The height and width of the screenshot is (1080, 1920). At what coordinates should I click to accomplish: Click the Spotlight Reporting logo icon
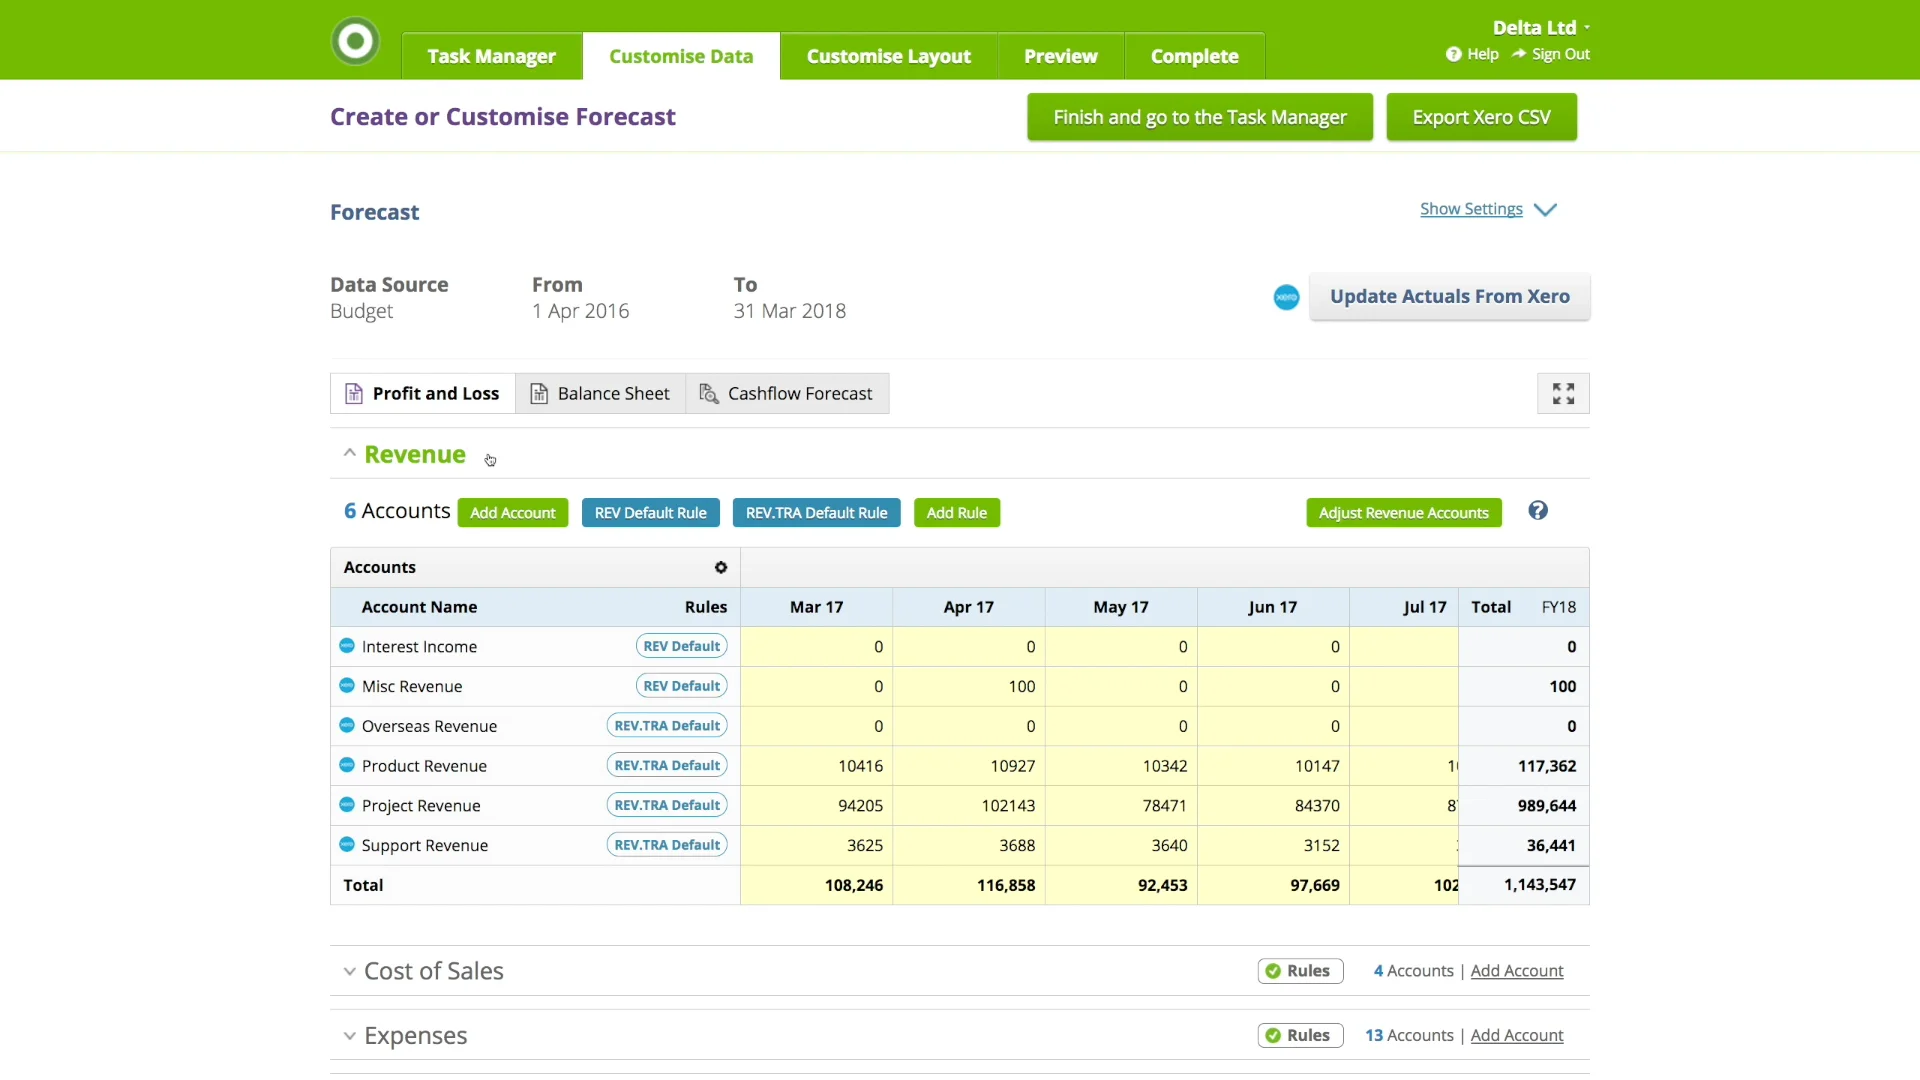(x=355, y=42)
